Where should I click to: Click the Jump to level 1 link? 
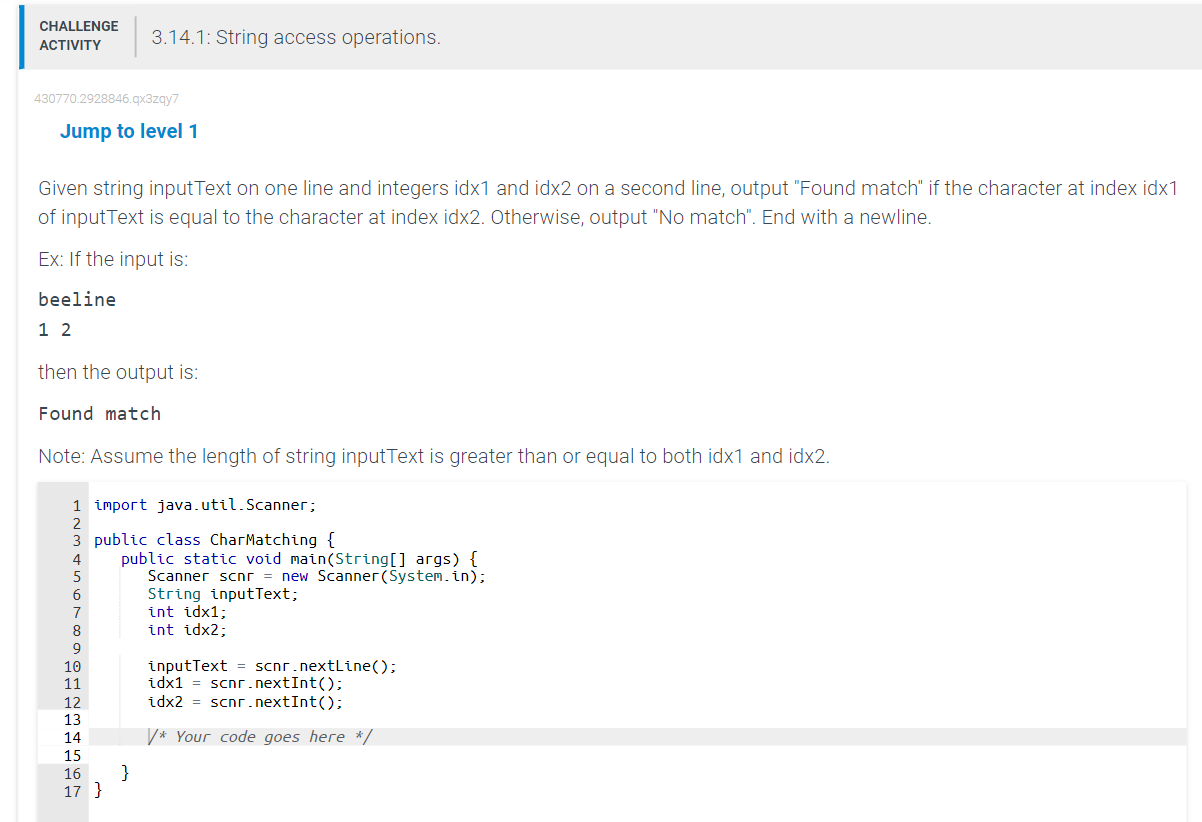pyautogui.click(x=129, y=131)
